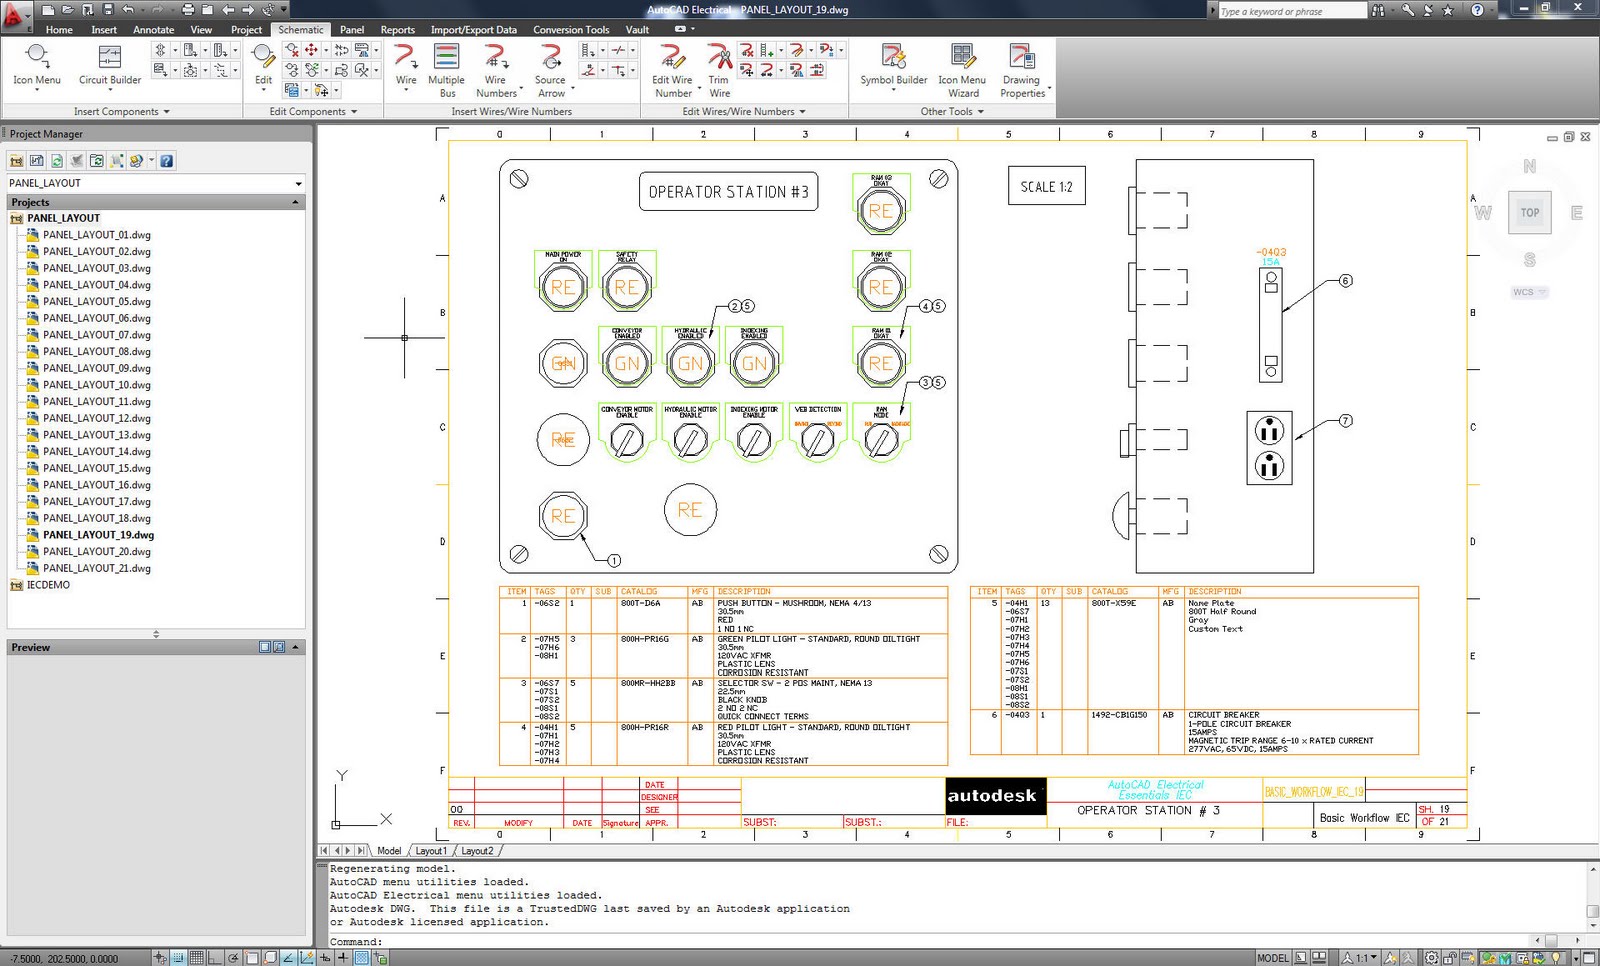Screen dimensions: 1600x966
Task: Open Drawing Properties
Action: tap(1023, 67)
